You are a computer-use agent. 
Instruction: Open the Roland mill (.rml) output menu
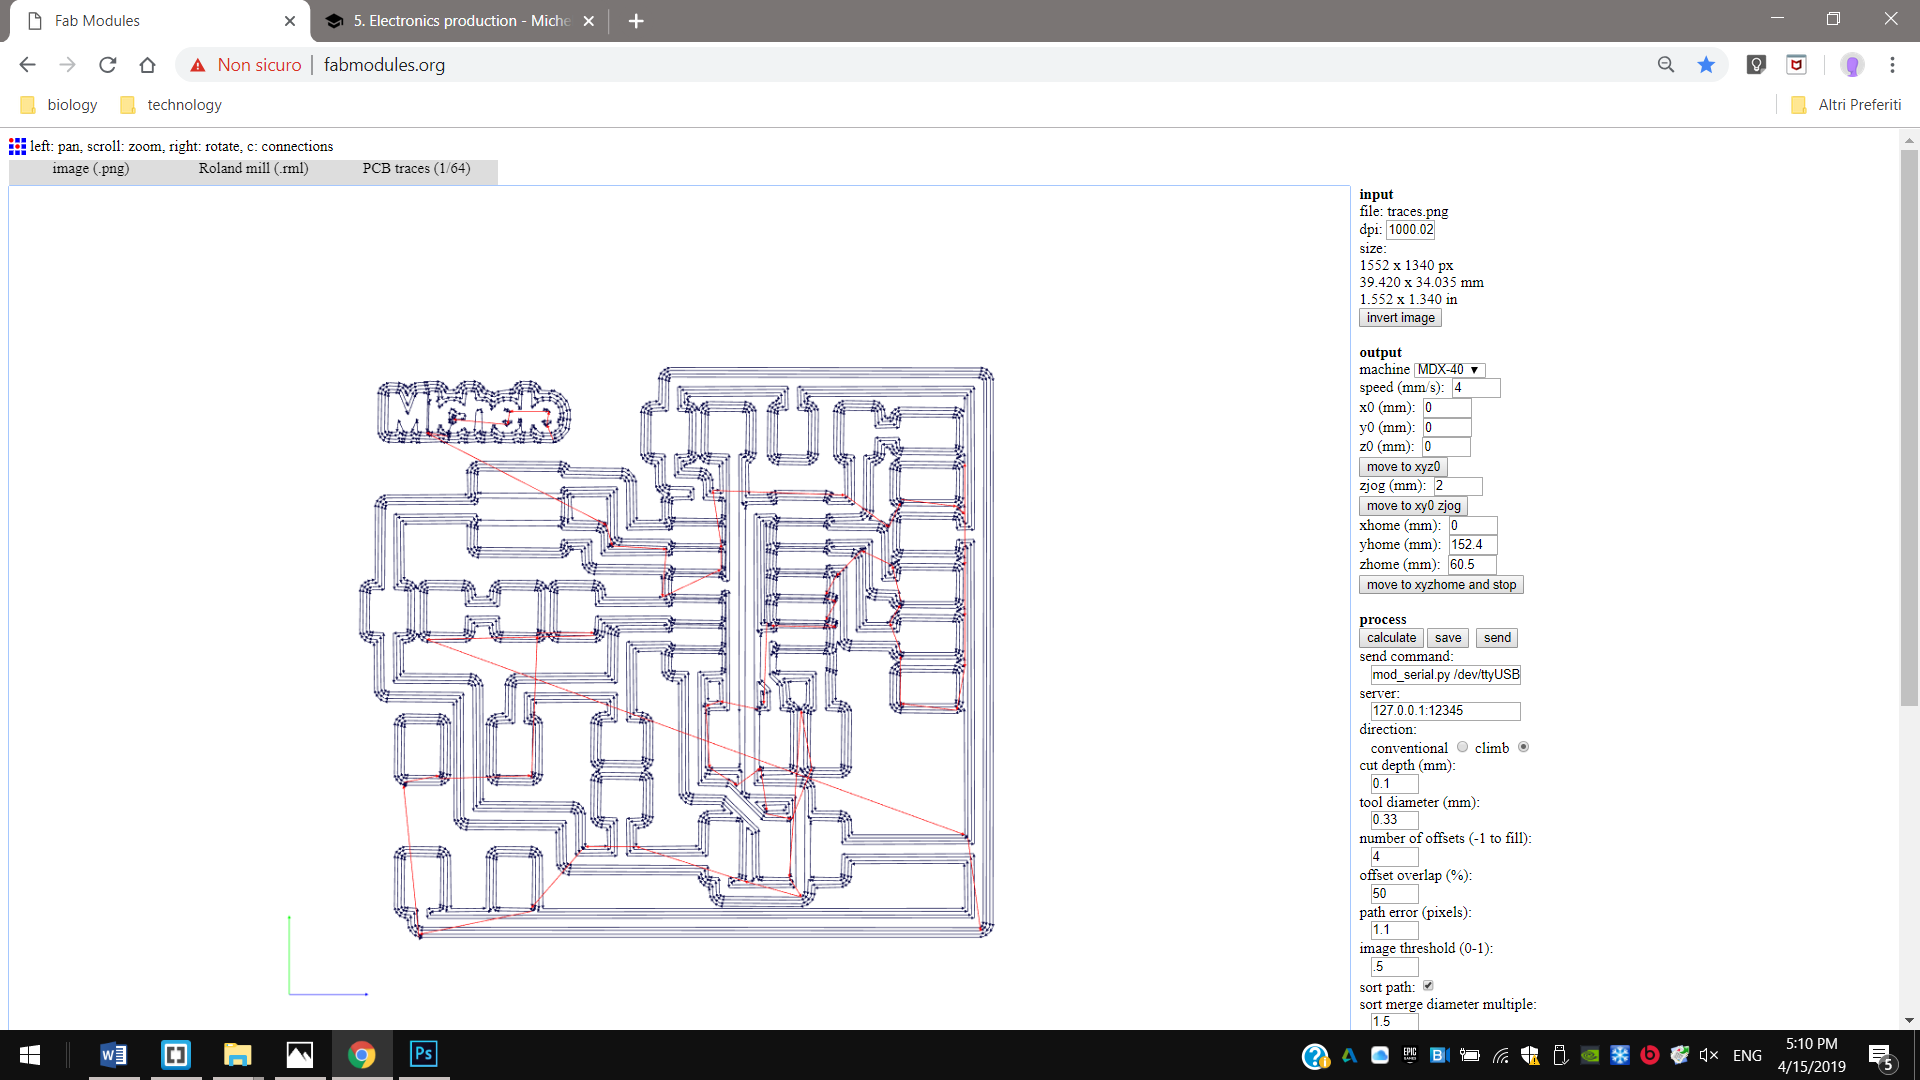[x=253, y=168]
